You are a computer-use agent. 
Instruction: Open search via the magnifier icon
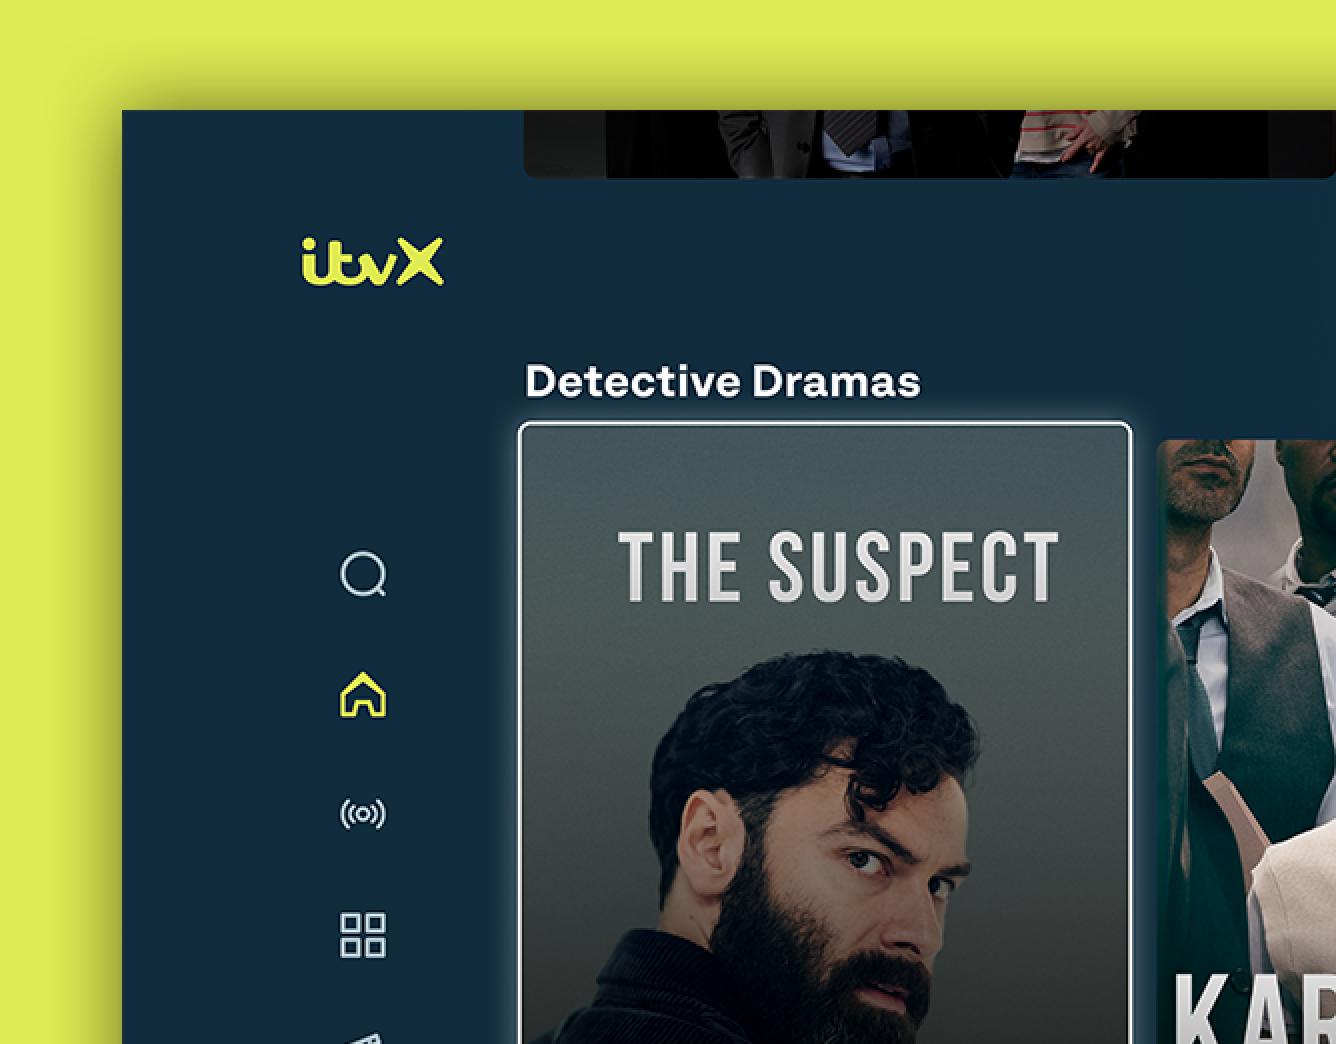pos(363,574)
